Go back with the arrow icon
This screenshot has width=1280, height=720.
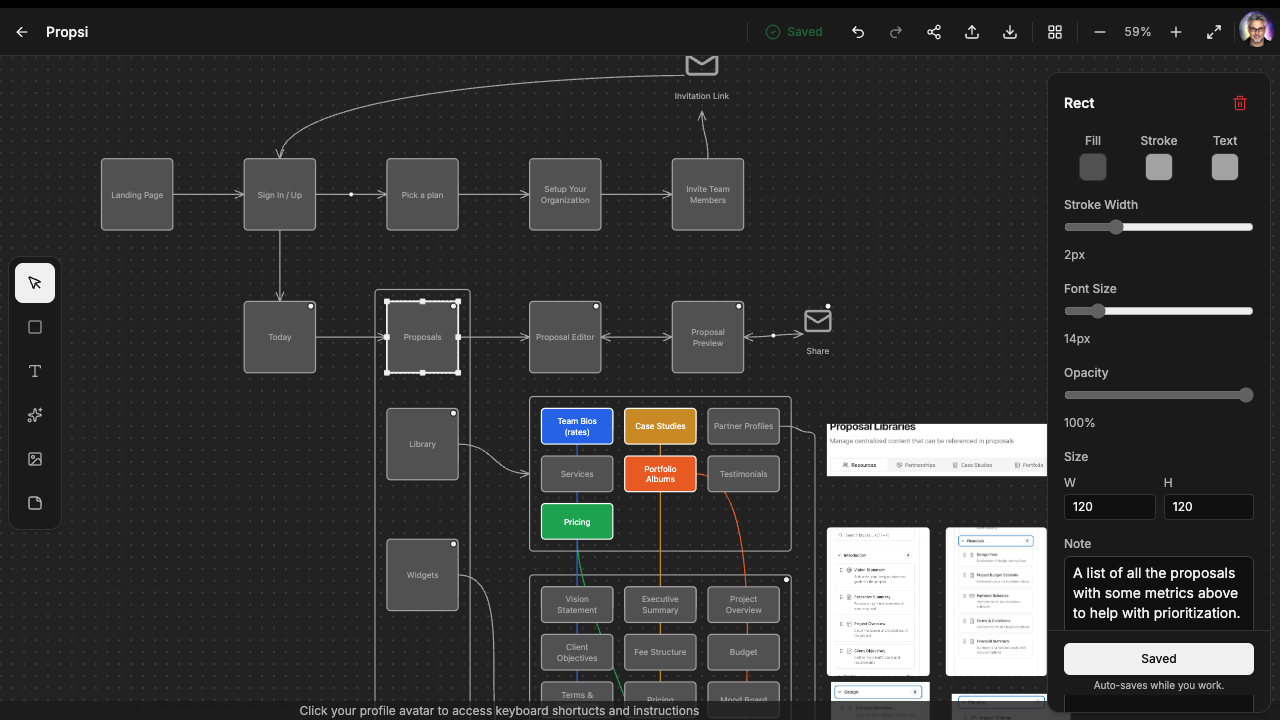[x=22, y=32]
